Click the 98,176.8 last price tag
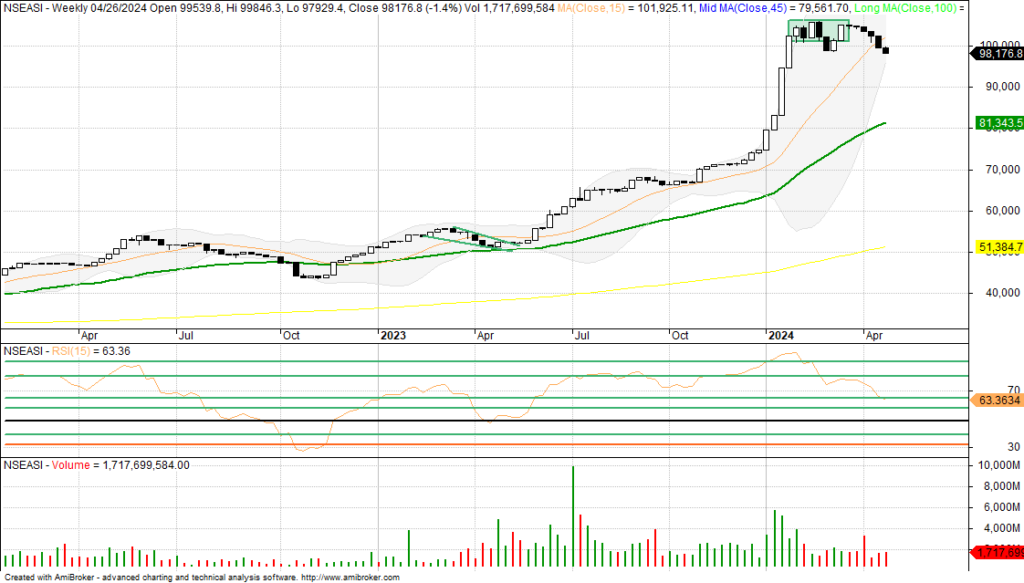This screenshot has height=583, width=1024. (996, 54)
